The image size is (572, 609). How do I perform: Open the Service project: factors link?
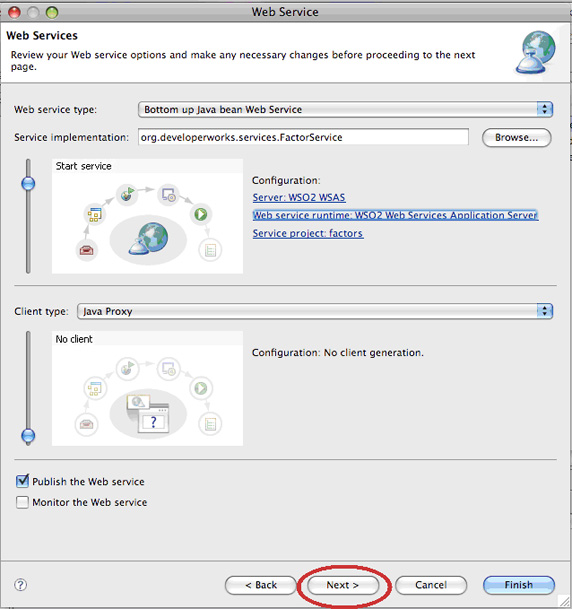coord(308,233)
